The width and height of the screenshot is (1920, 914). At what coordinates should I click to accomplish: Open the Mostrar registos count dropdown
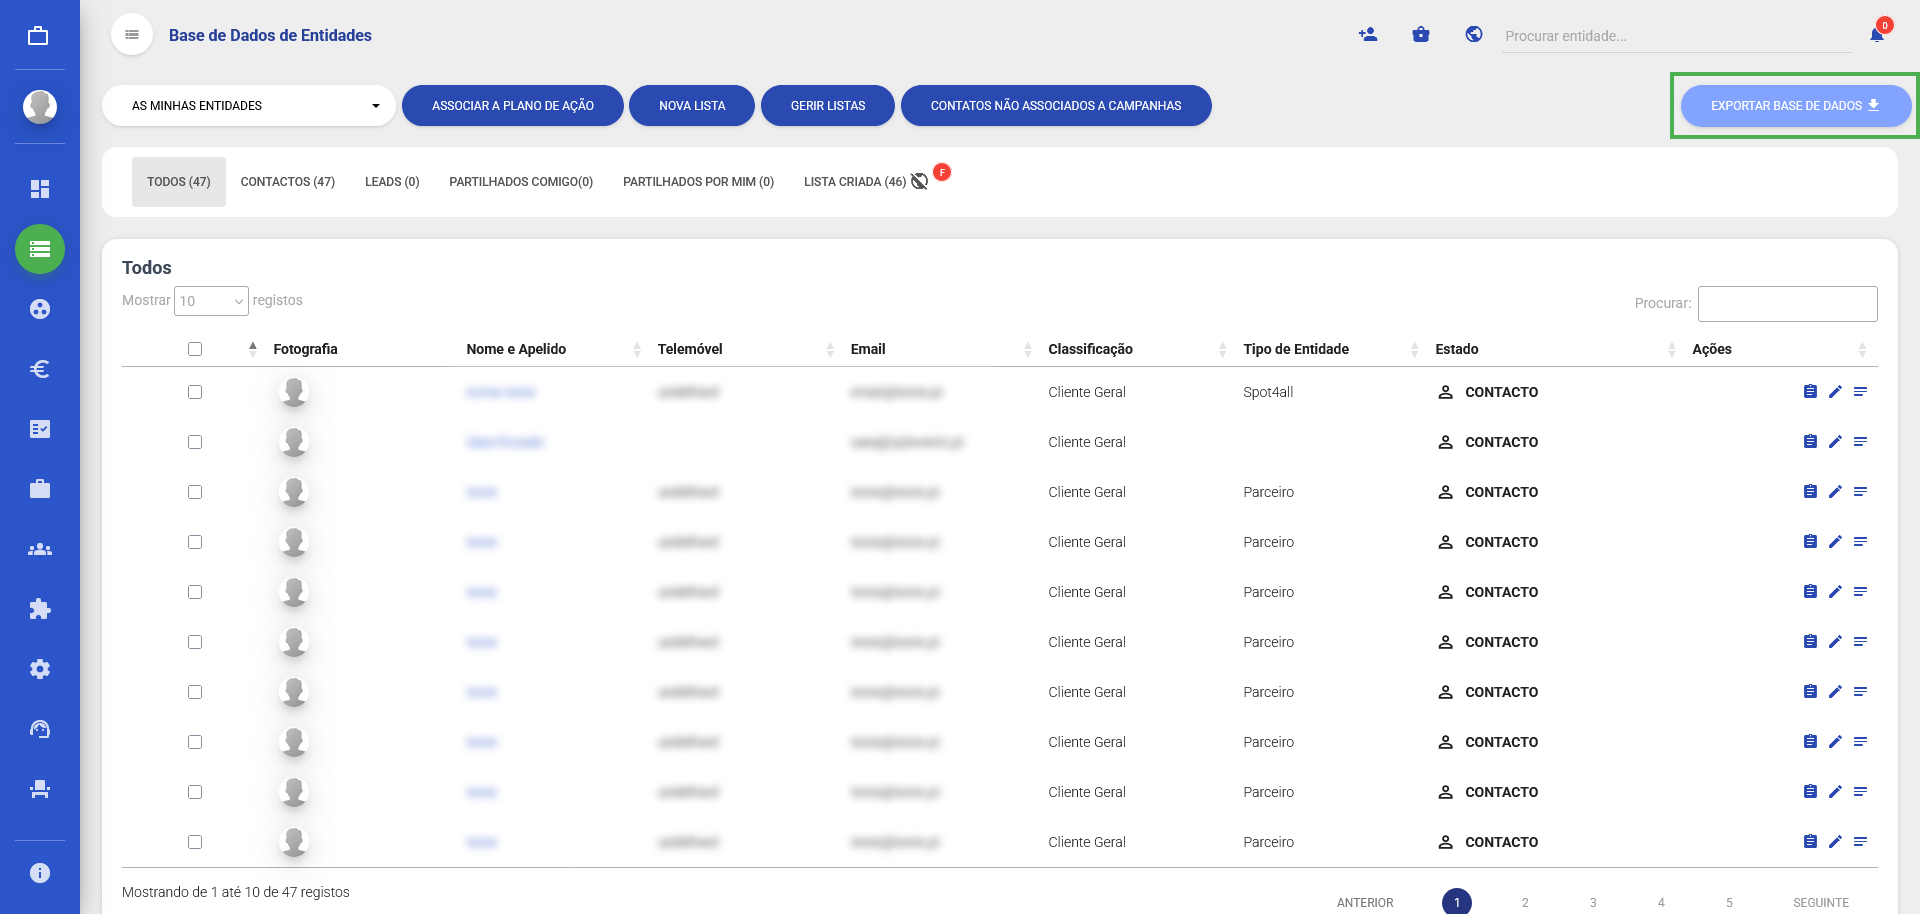211,301
